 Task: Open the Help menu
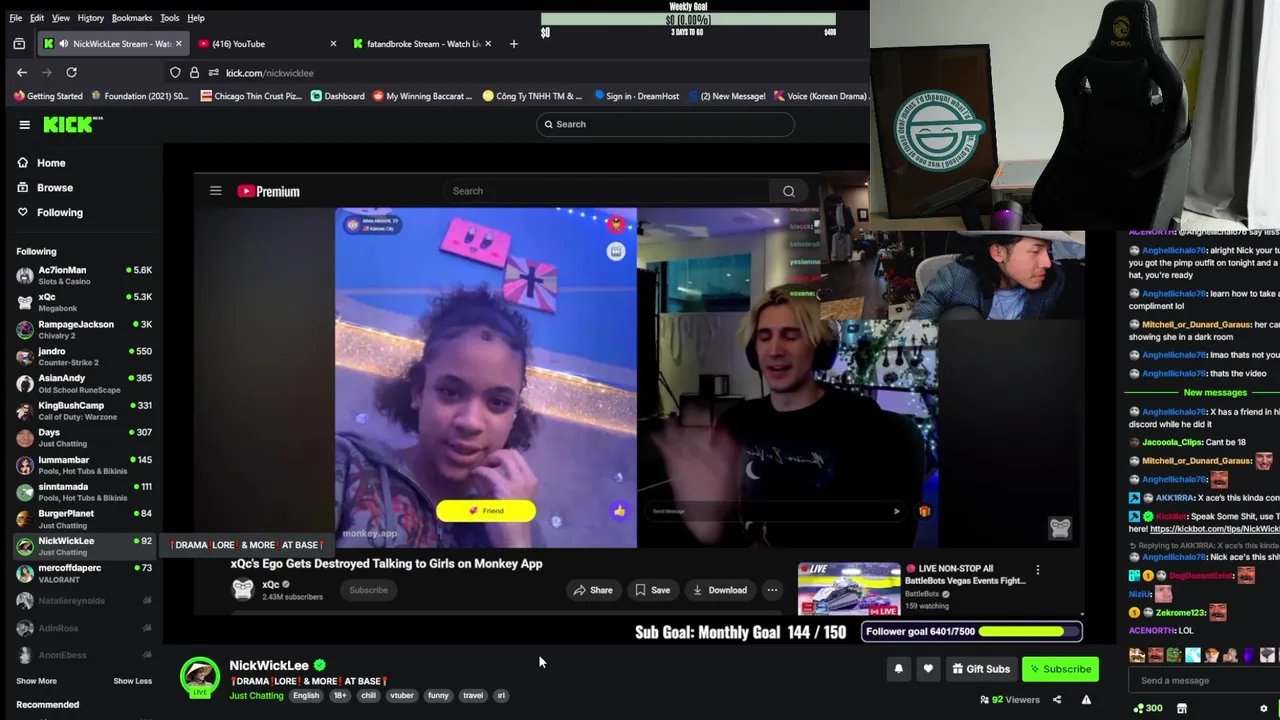196,18
